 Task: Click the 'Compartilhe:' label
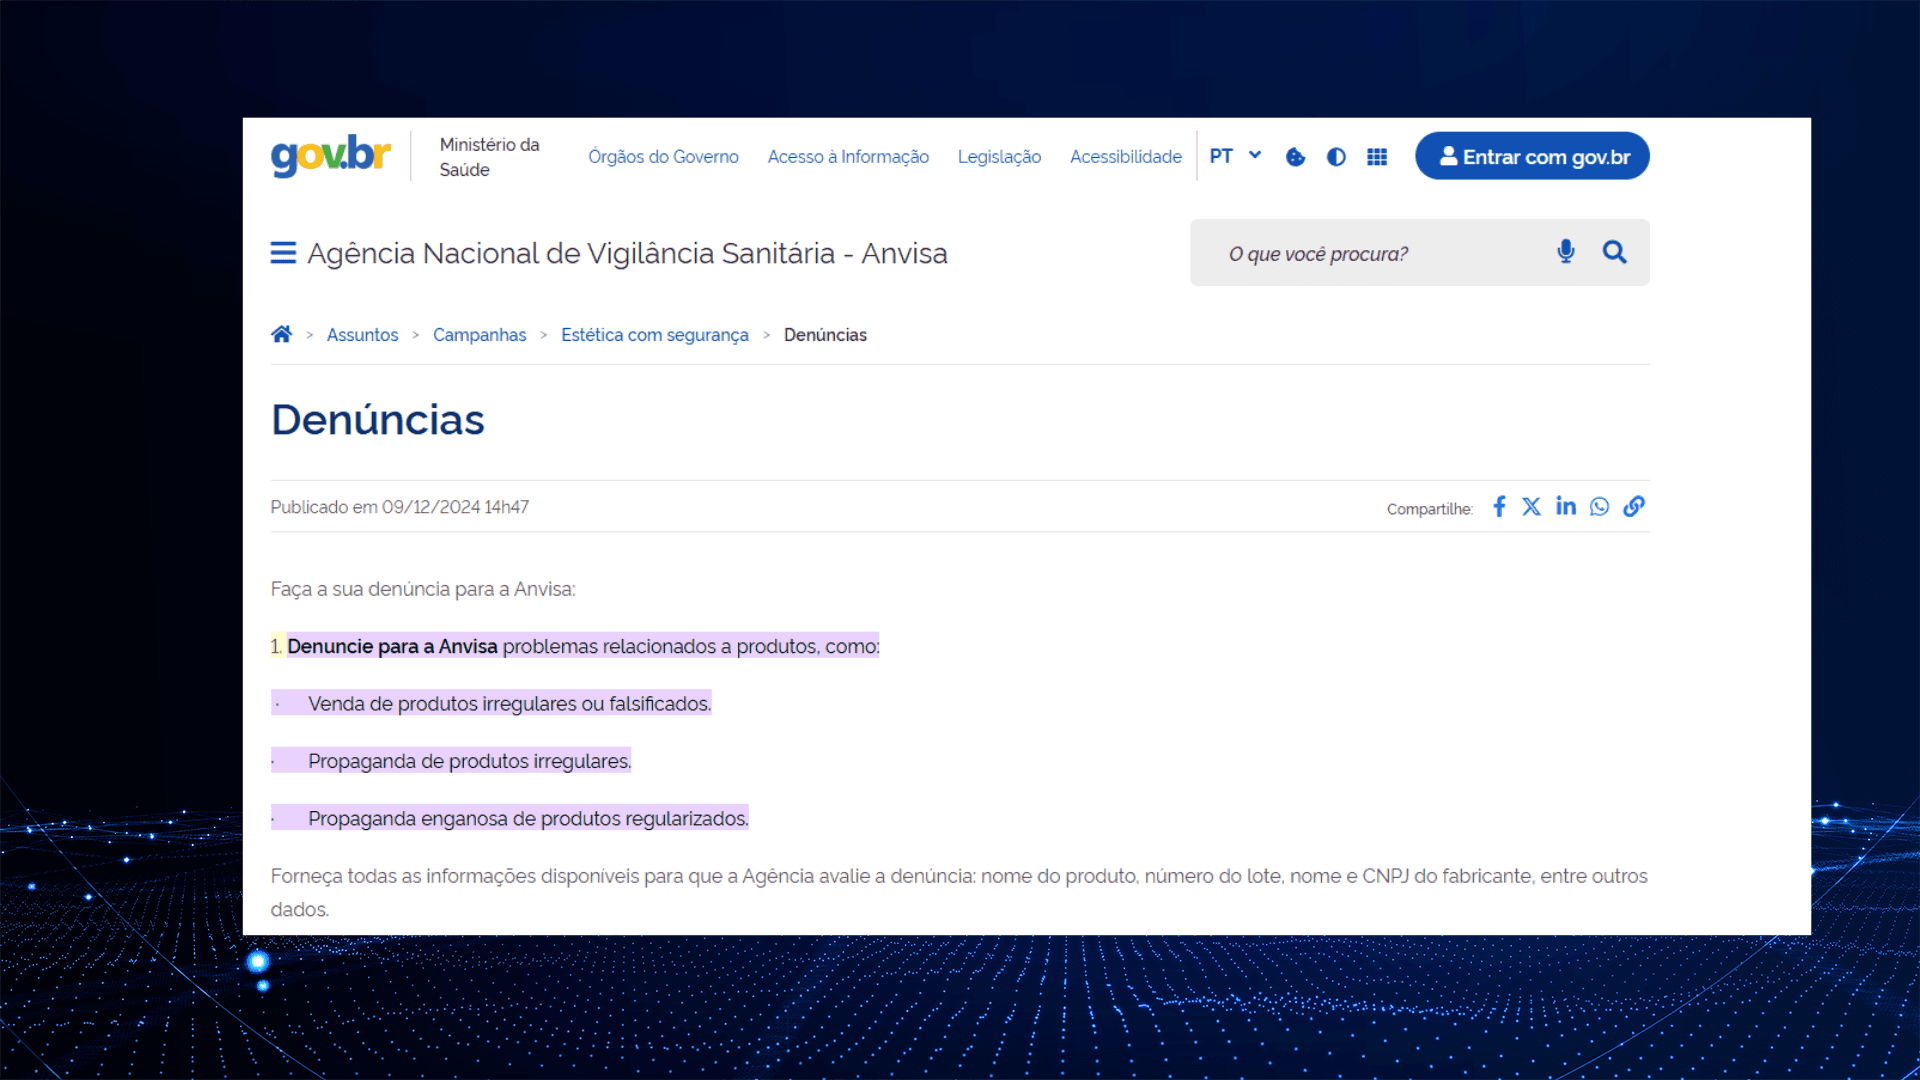[x=1429, y=509]
